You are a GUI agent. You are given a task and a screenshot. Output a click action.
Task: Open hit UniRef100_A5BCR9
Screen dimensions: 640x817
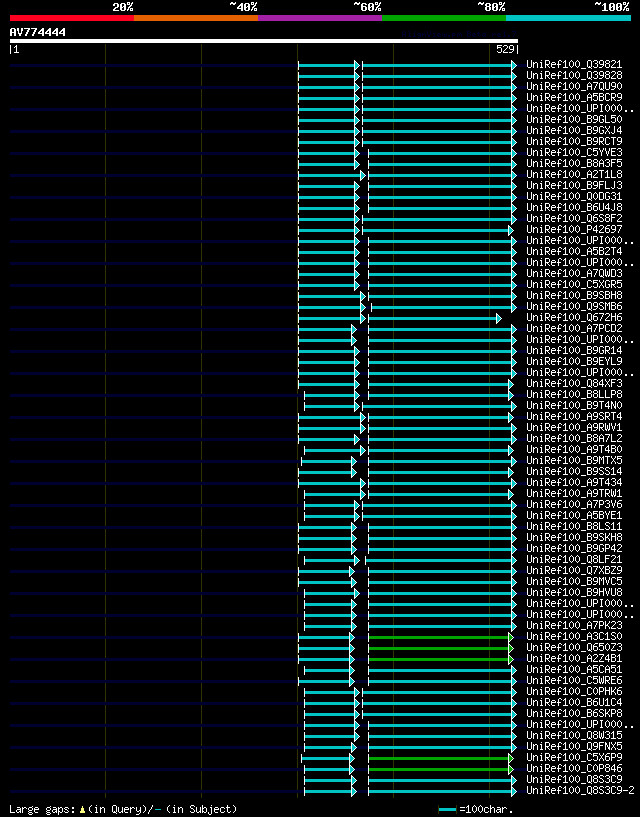pyautogui.click(x=574, y=97)
